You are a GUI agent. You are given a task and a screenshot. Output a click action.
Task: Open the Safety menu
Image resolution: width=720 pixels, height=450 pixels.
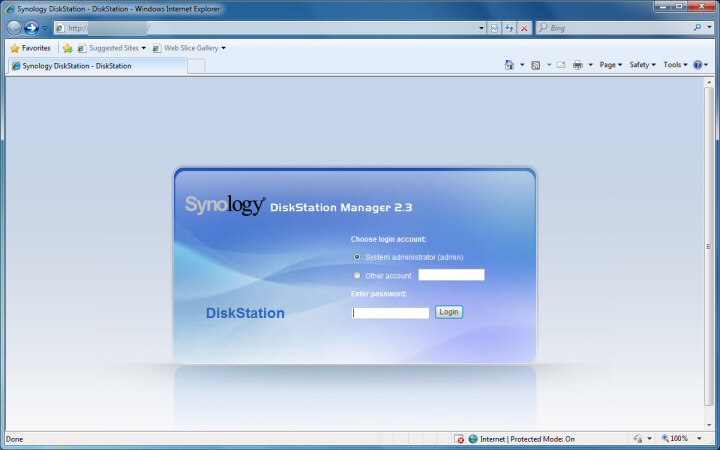pos(642,65)
